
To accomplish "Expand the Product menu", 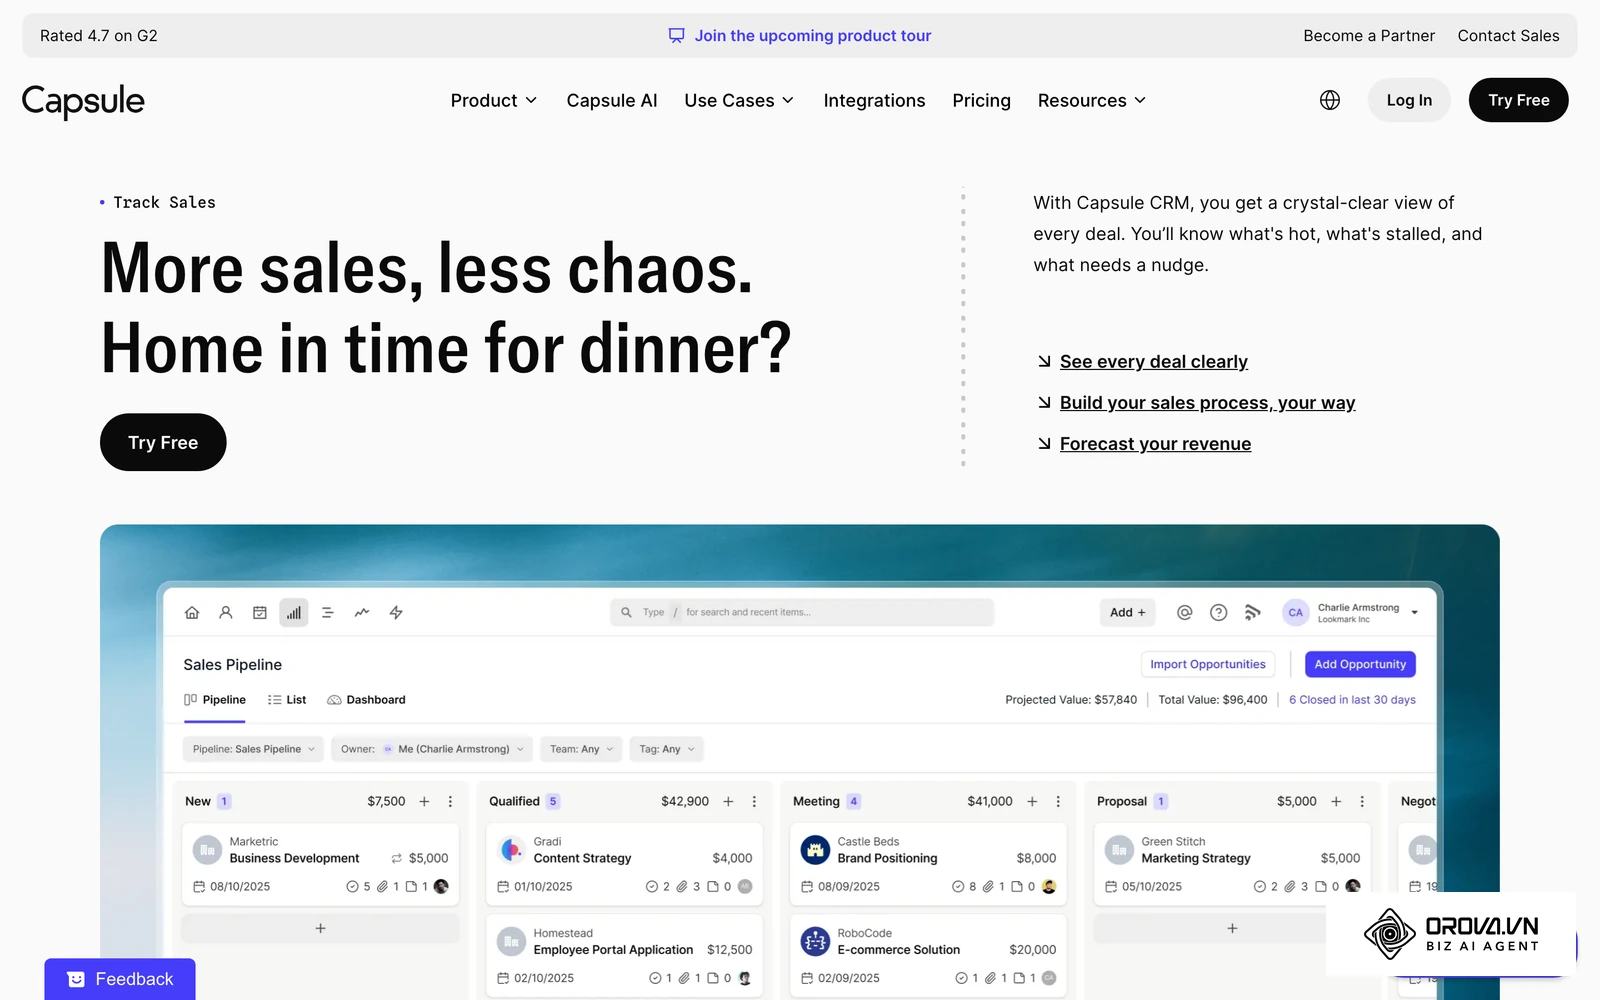I will click(494, 100).
